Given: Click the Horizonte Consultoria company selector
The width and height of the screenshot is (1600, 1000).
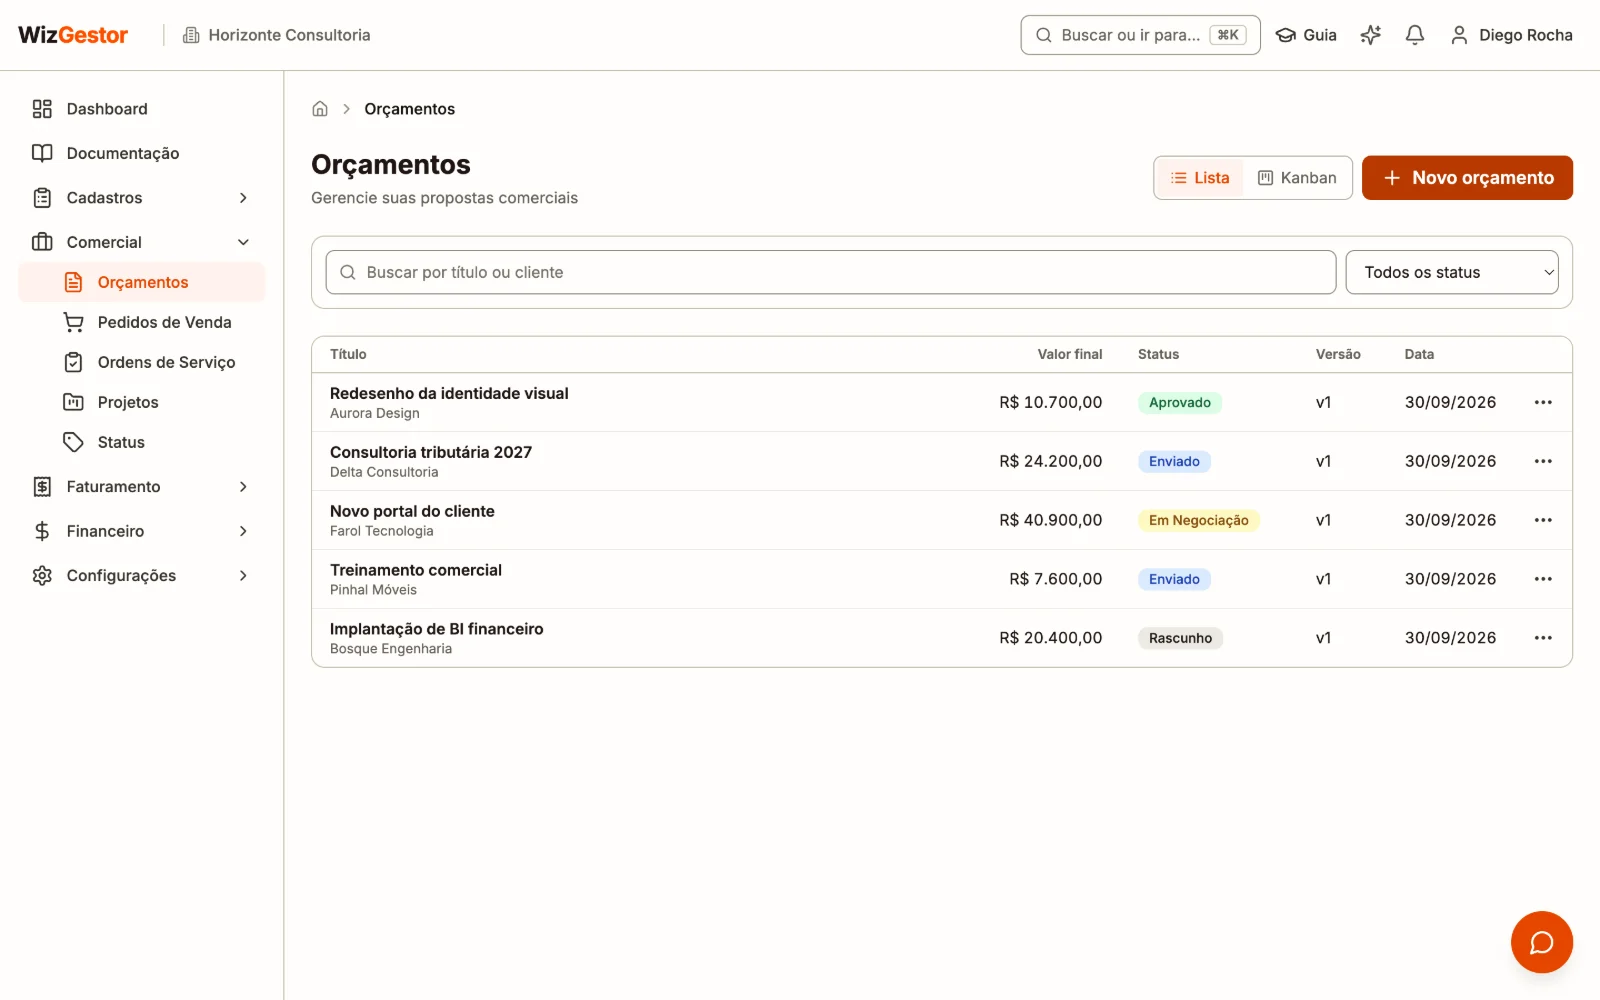Looking at the screenshot, I should (277, 35).
